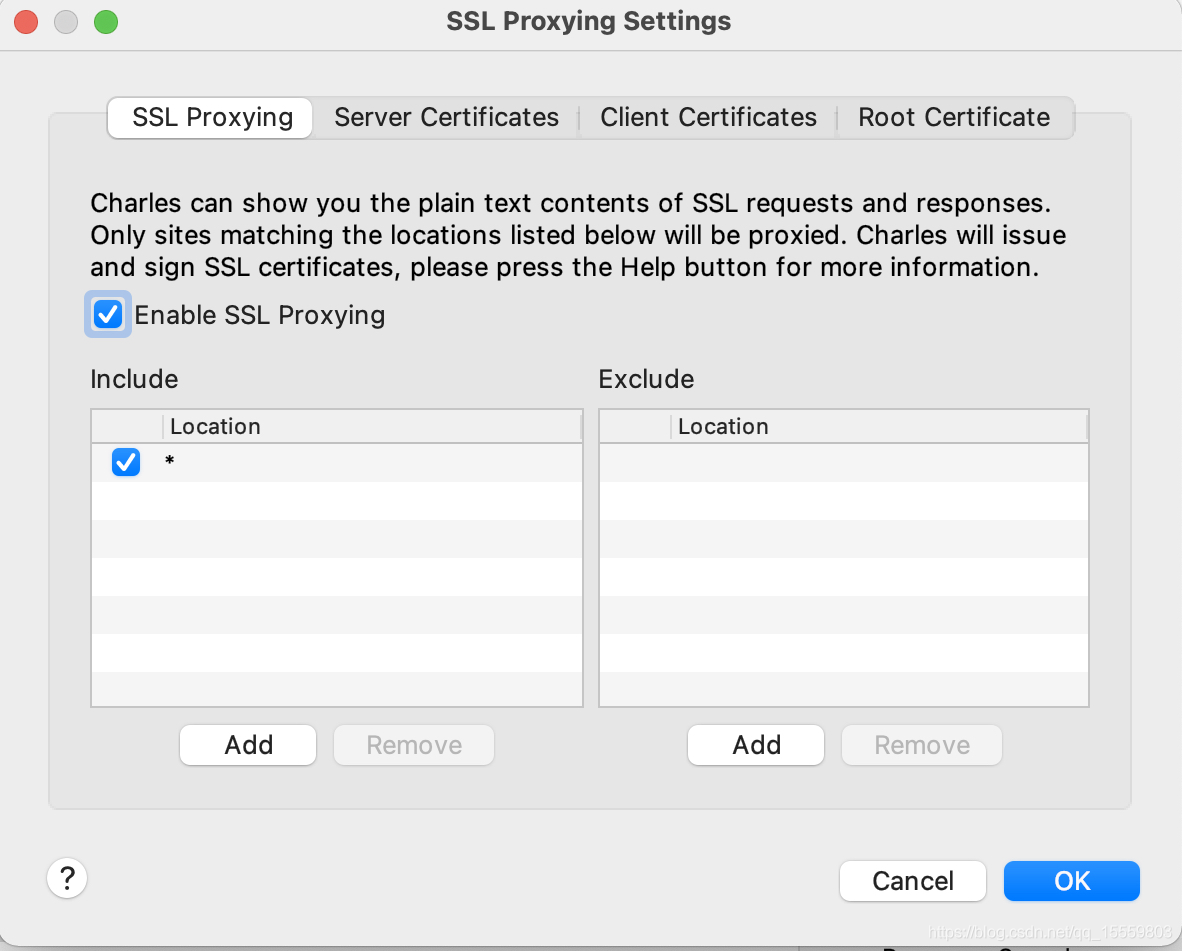
Task: Select the asterisk wildcard row in Include
Action: [x=370, y=463]
